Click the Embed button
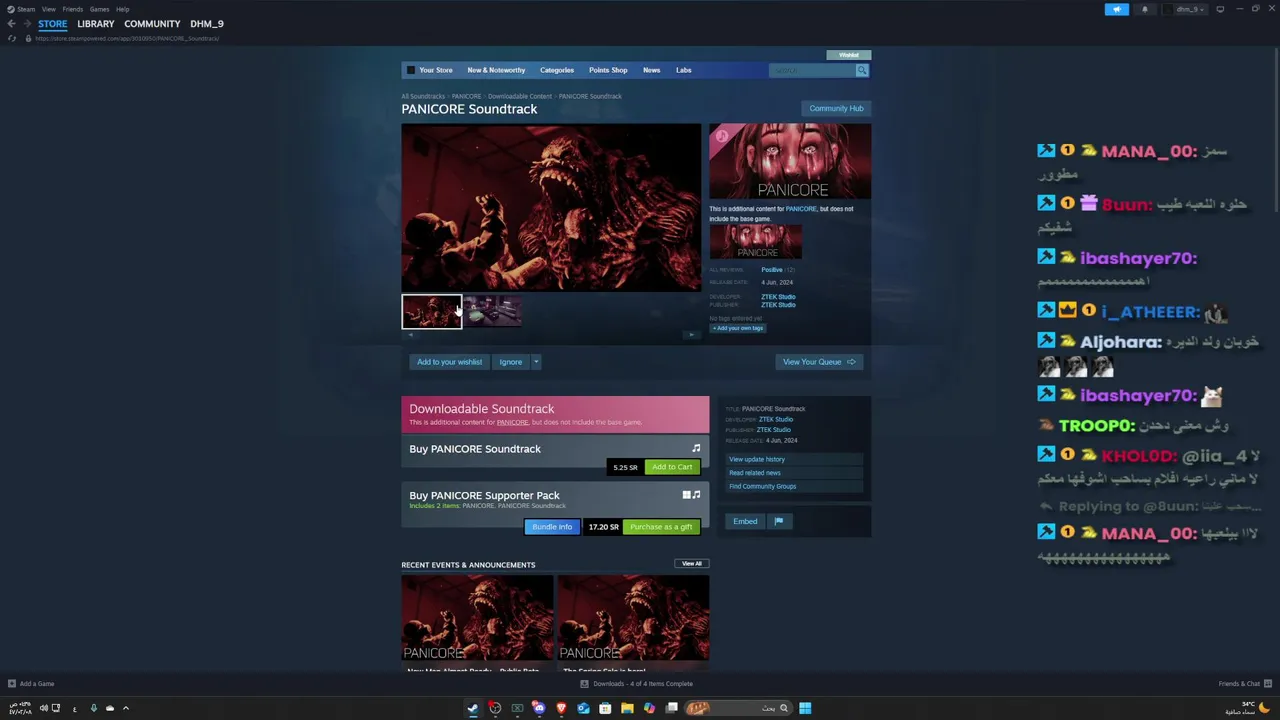 [x=745, y=521]
